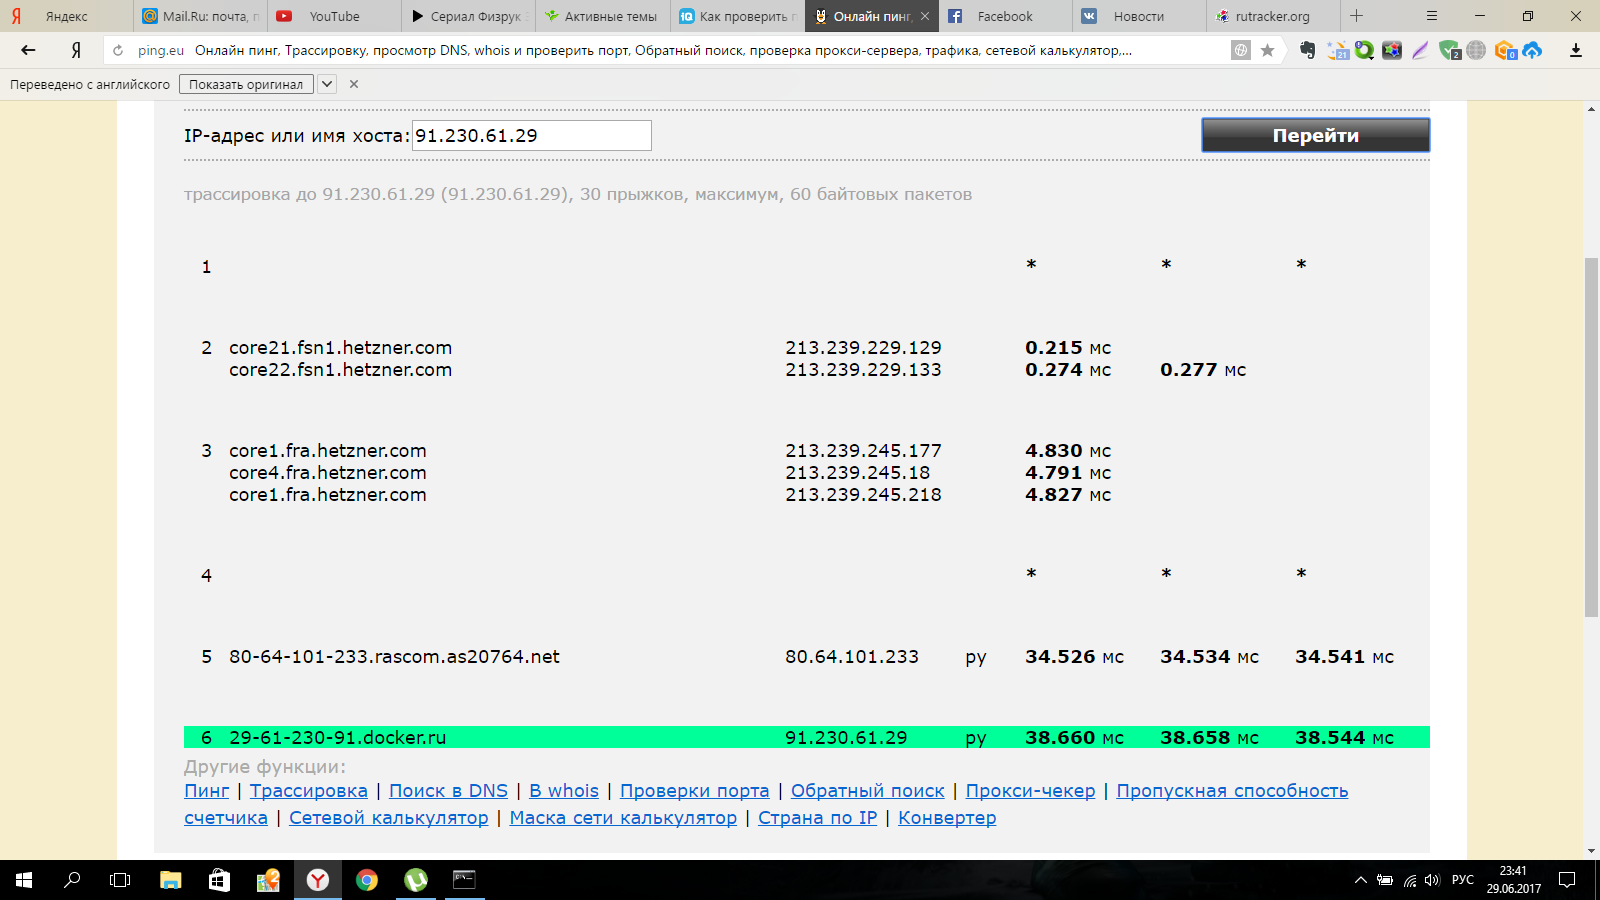Click the purple feather extension icon

(x=1420, y=50)
